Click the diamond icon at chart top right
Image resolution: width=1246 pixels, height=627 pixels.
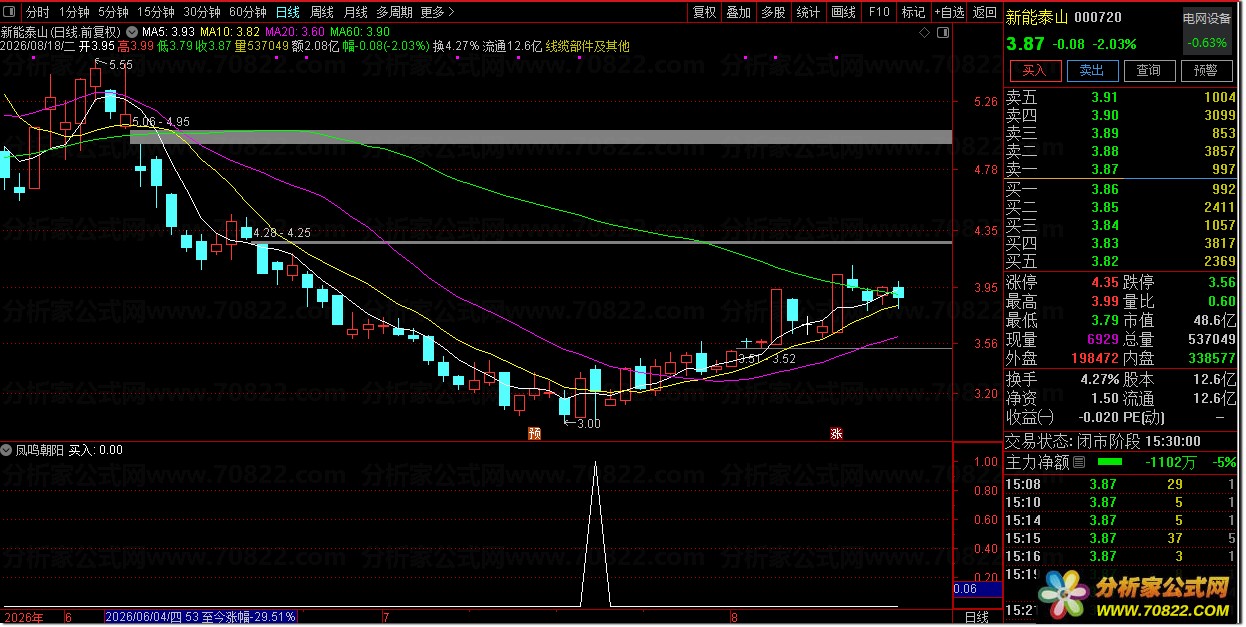pyautogui.click(x=926, y=33)
